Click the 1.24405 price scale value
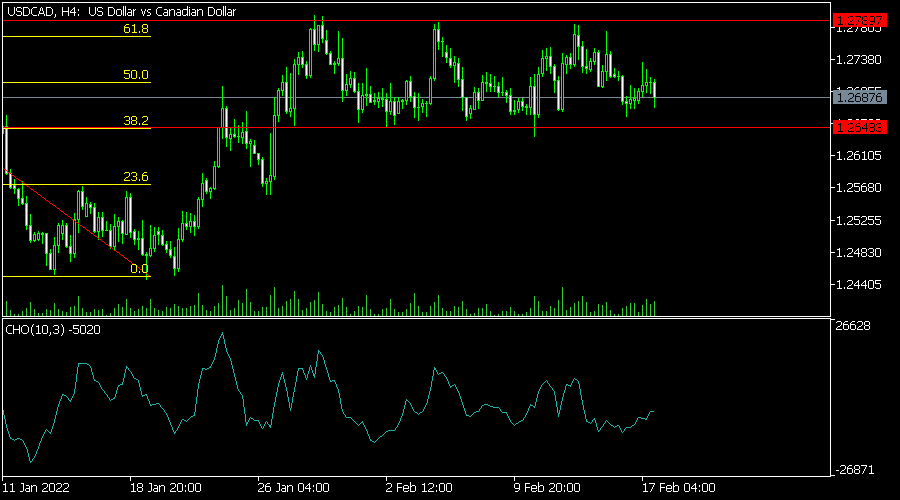Image resolution: width=900 pixels, height=500 pixels. pyautogui.click(x=859, y=285)
